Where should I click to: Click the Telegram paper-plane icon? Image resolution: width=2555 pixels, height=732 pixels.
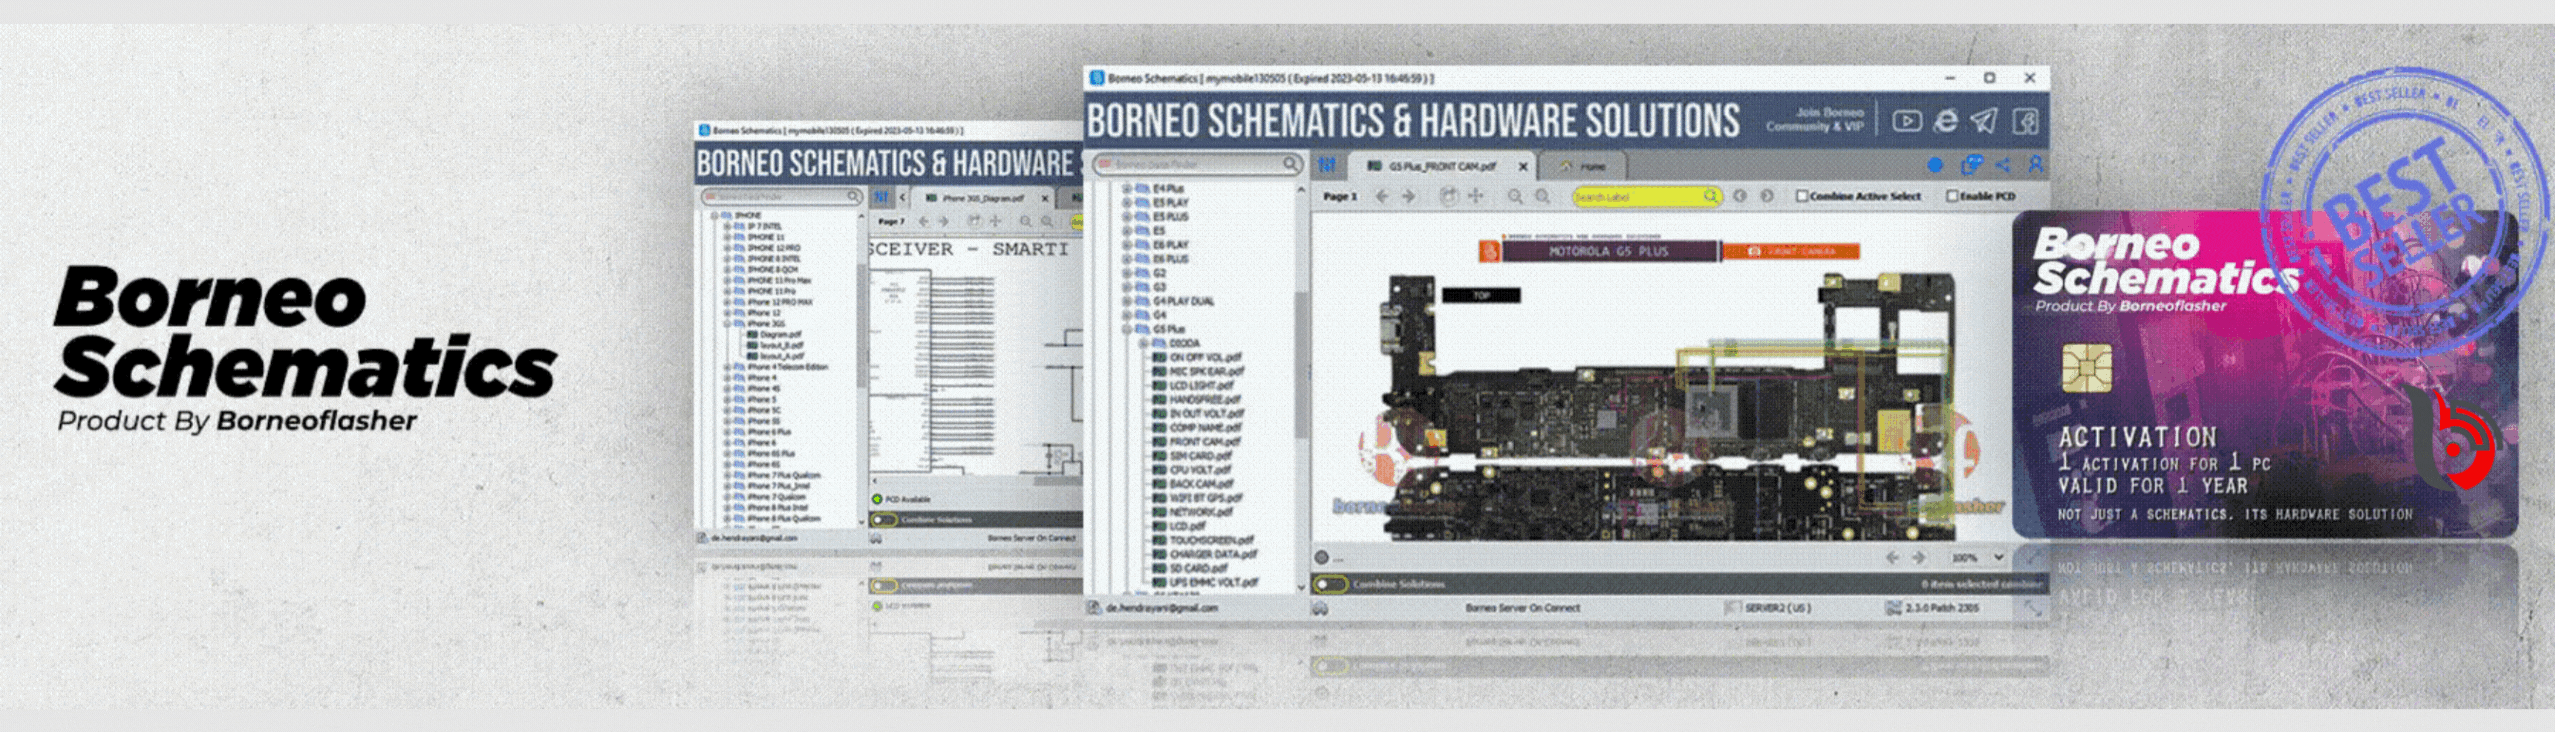coord(1984,121)
